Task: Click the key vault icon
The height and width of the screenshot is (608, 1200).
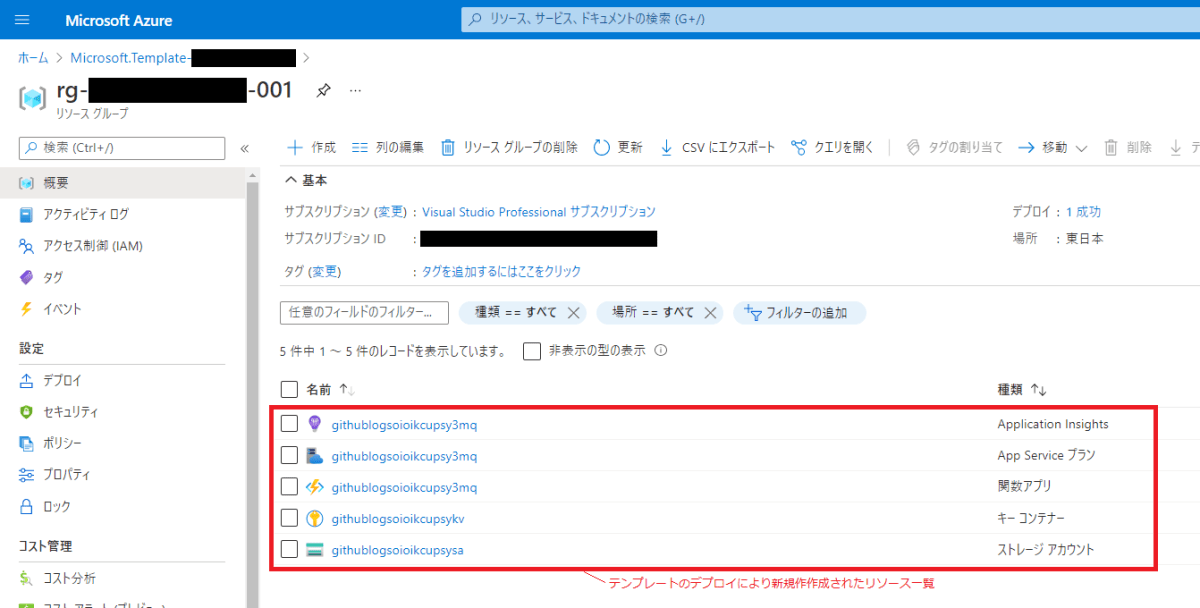Action: pos(315,518)
